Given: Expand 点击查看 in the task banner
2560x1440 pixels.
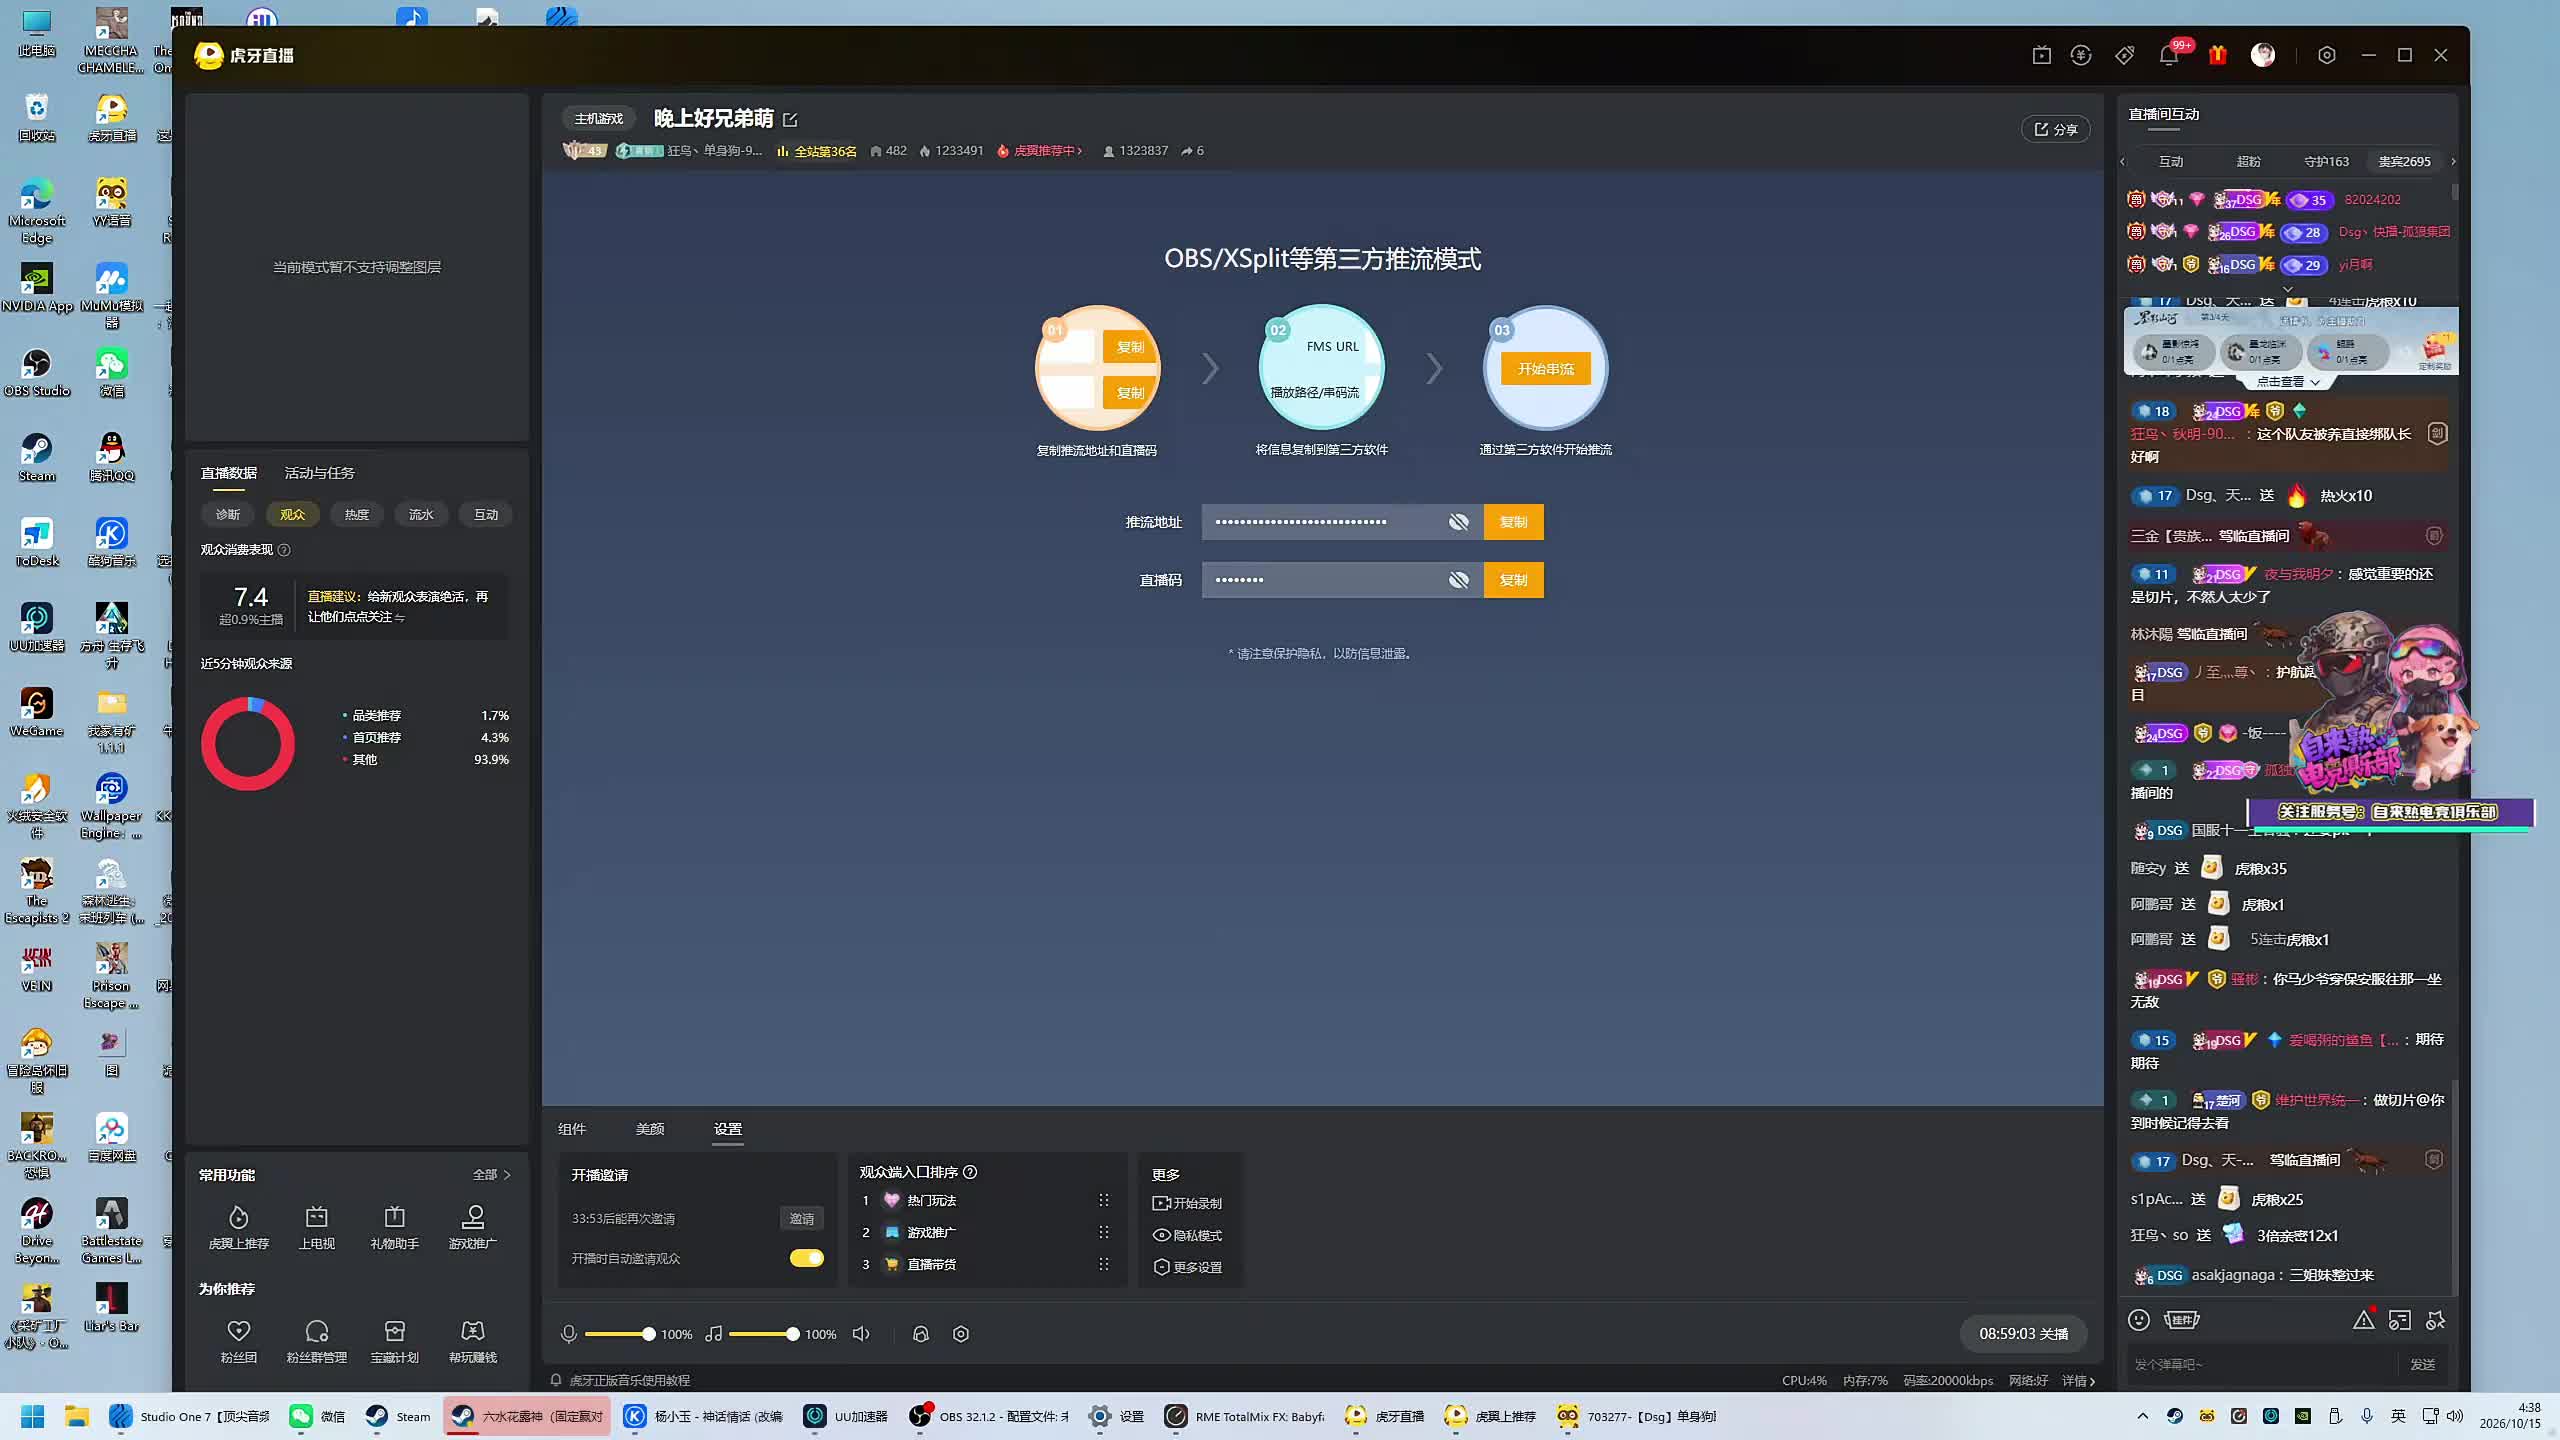Looking at the screenshot, I should tap(2286, 381).
